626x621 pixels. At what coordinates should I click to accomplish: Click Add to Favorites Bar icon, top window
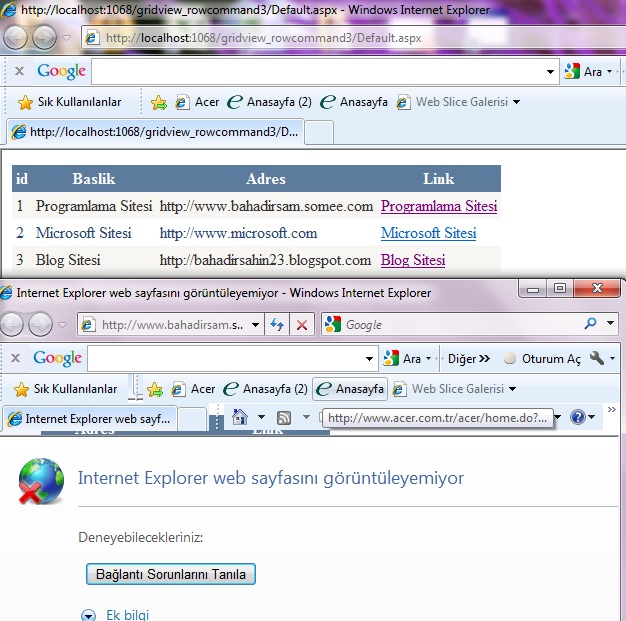[x=159, y=103]
